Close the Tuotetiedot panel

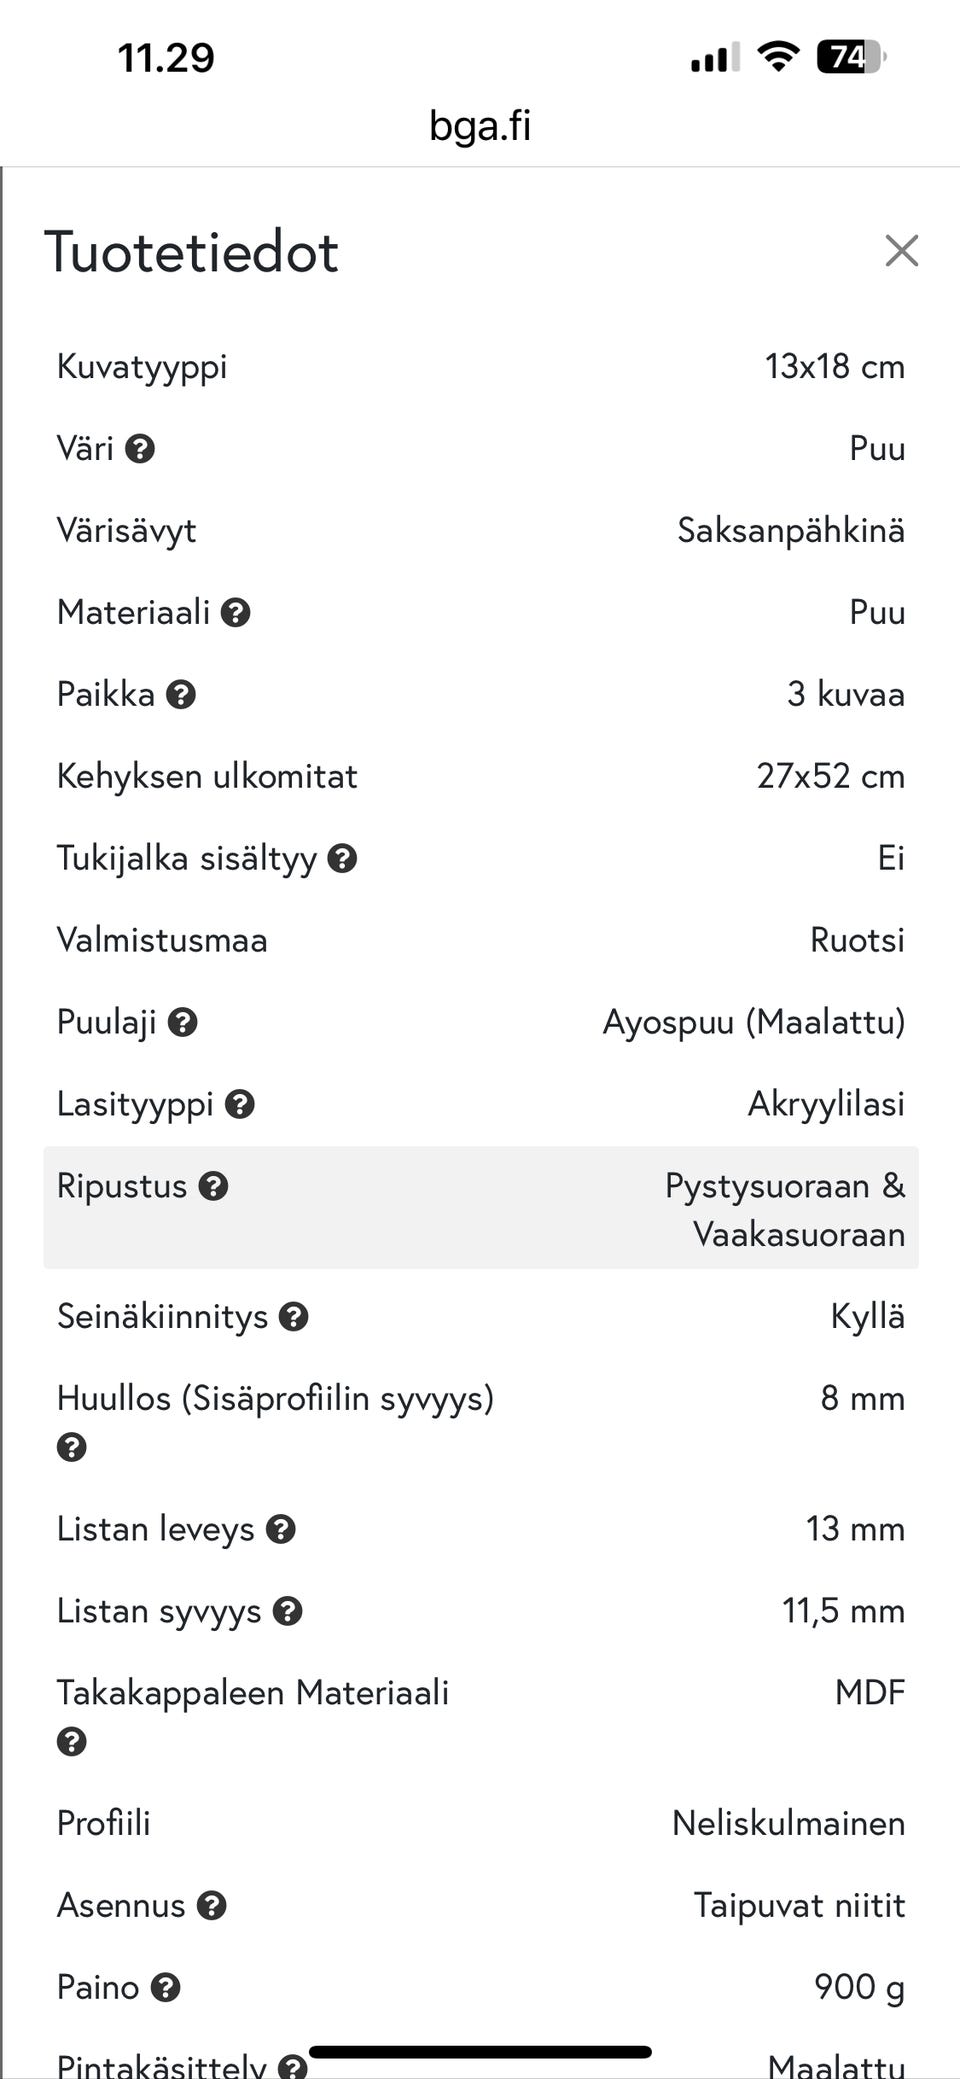coord(903,251)
